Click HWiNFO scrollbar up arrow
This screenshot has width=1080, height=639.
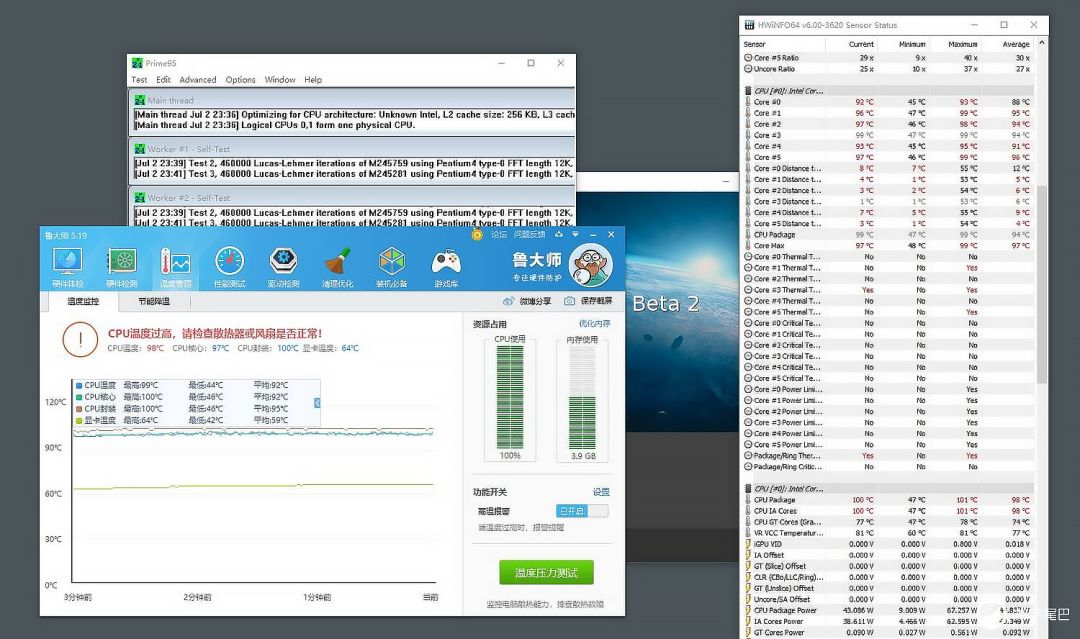point(1041,43)
